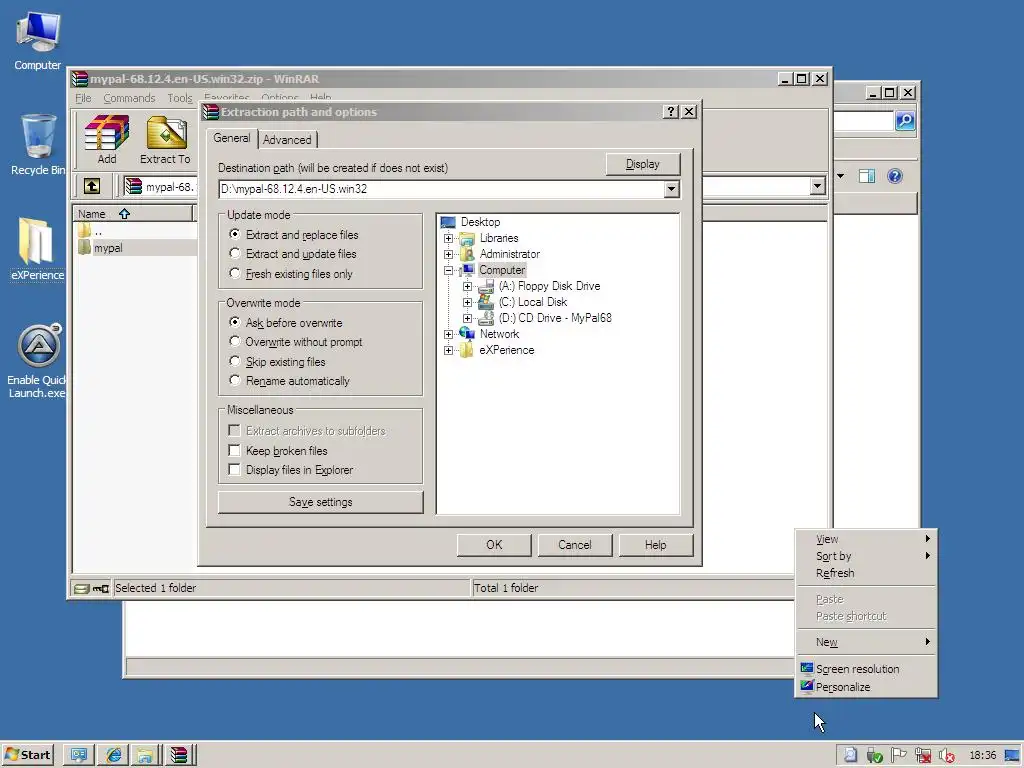1024x768 pixels.
Task: Click the network tray icon
Action: (x=923, y=756)
